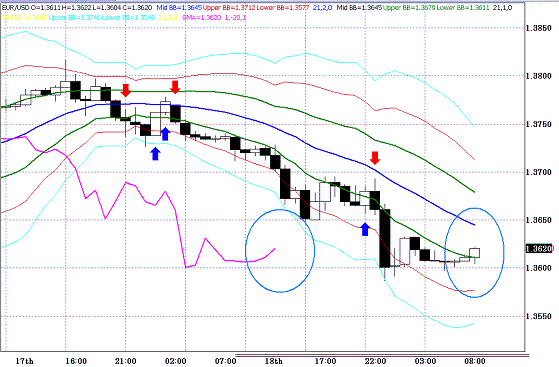
Task: Click the 07:00 time axis label
Action: click(225, 361)
